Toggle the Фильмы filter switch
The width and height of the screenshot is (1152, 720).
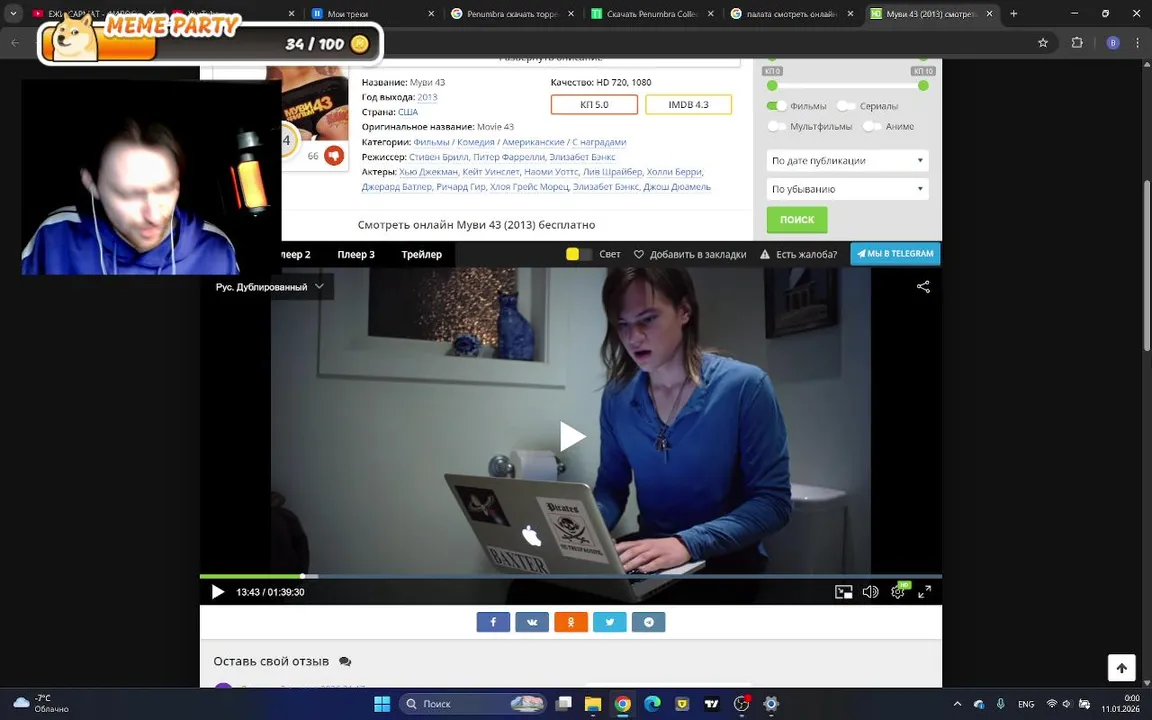coord(777,106)
